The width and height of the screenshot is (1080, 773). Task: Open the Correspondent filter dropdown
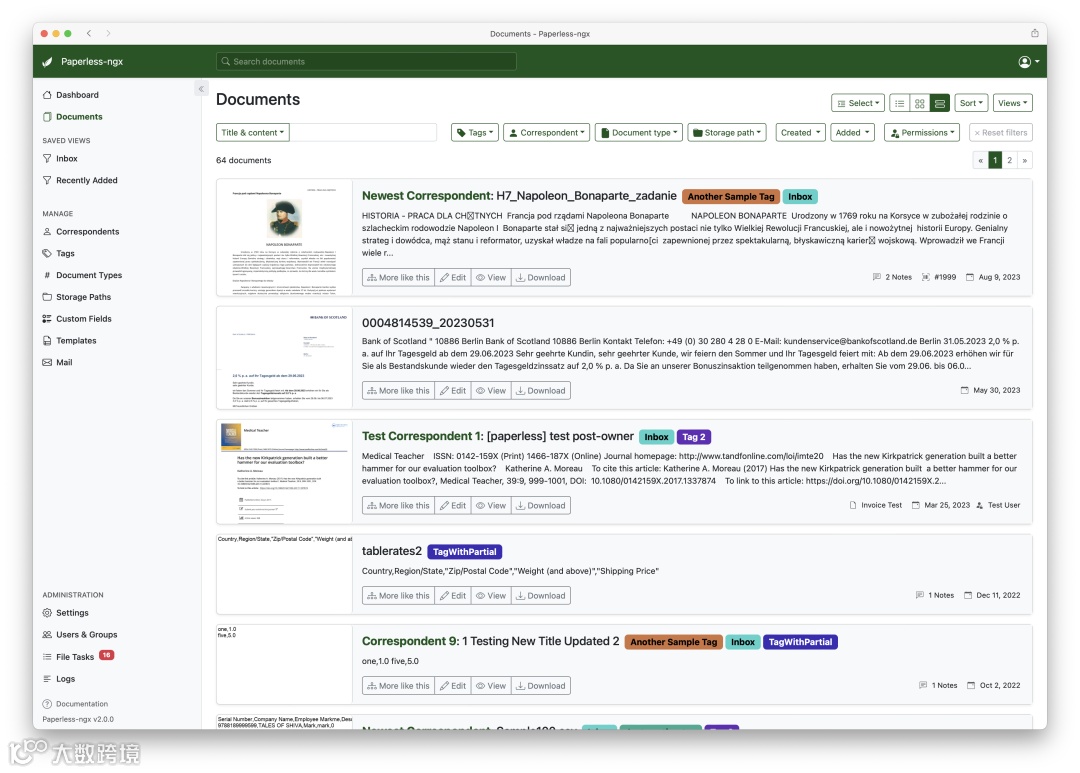click(547, 133)
